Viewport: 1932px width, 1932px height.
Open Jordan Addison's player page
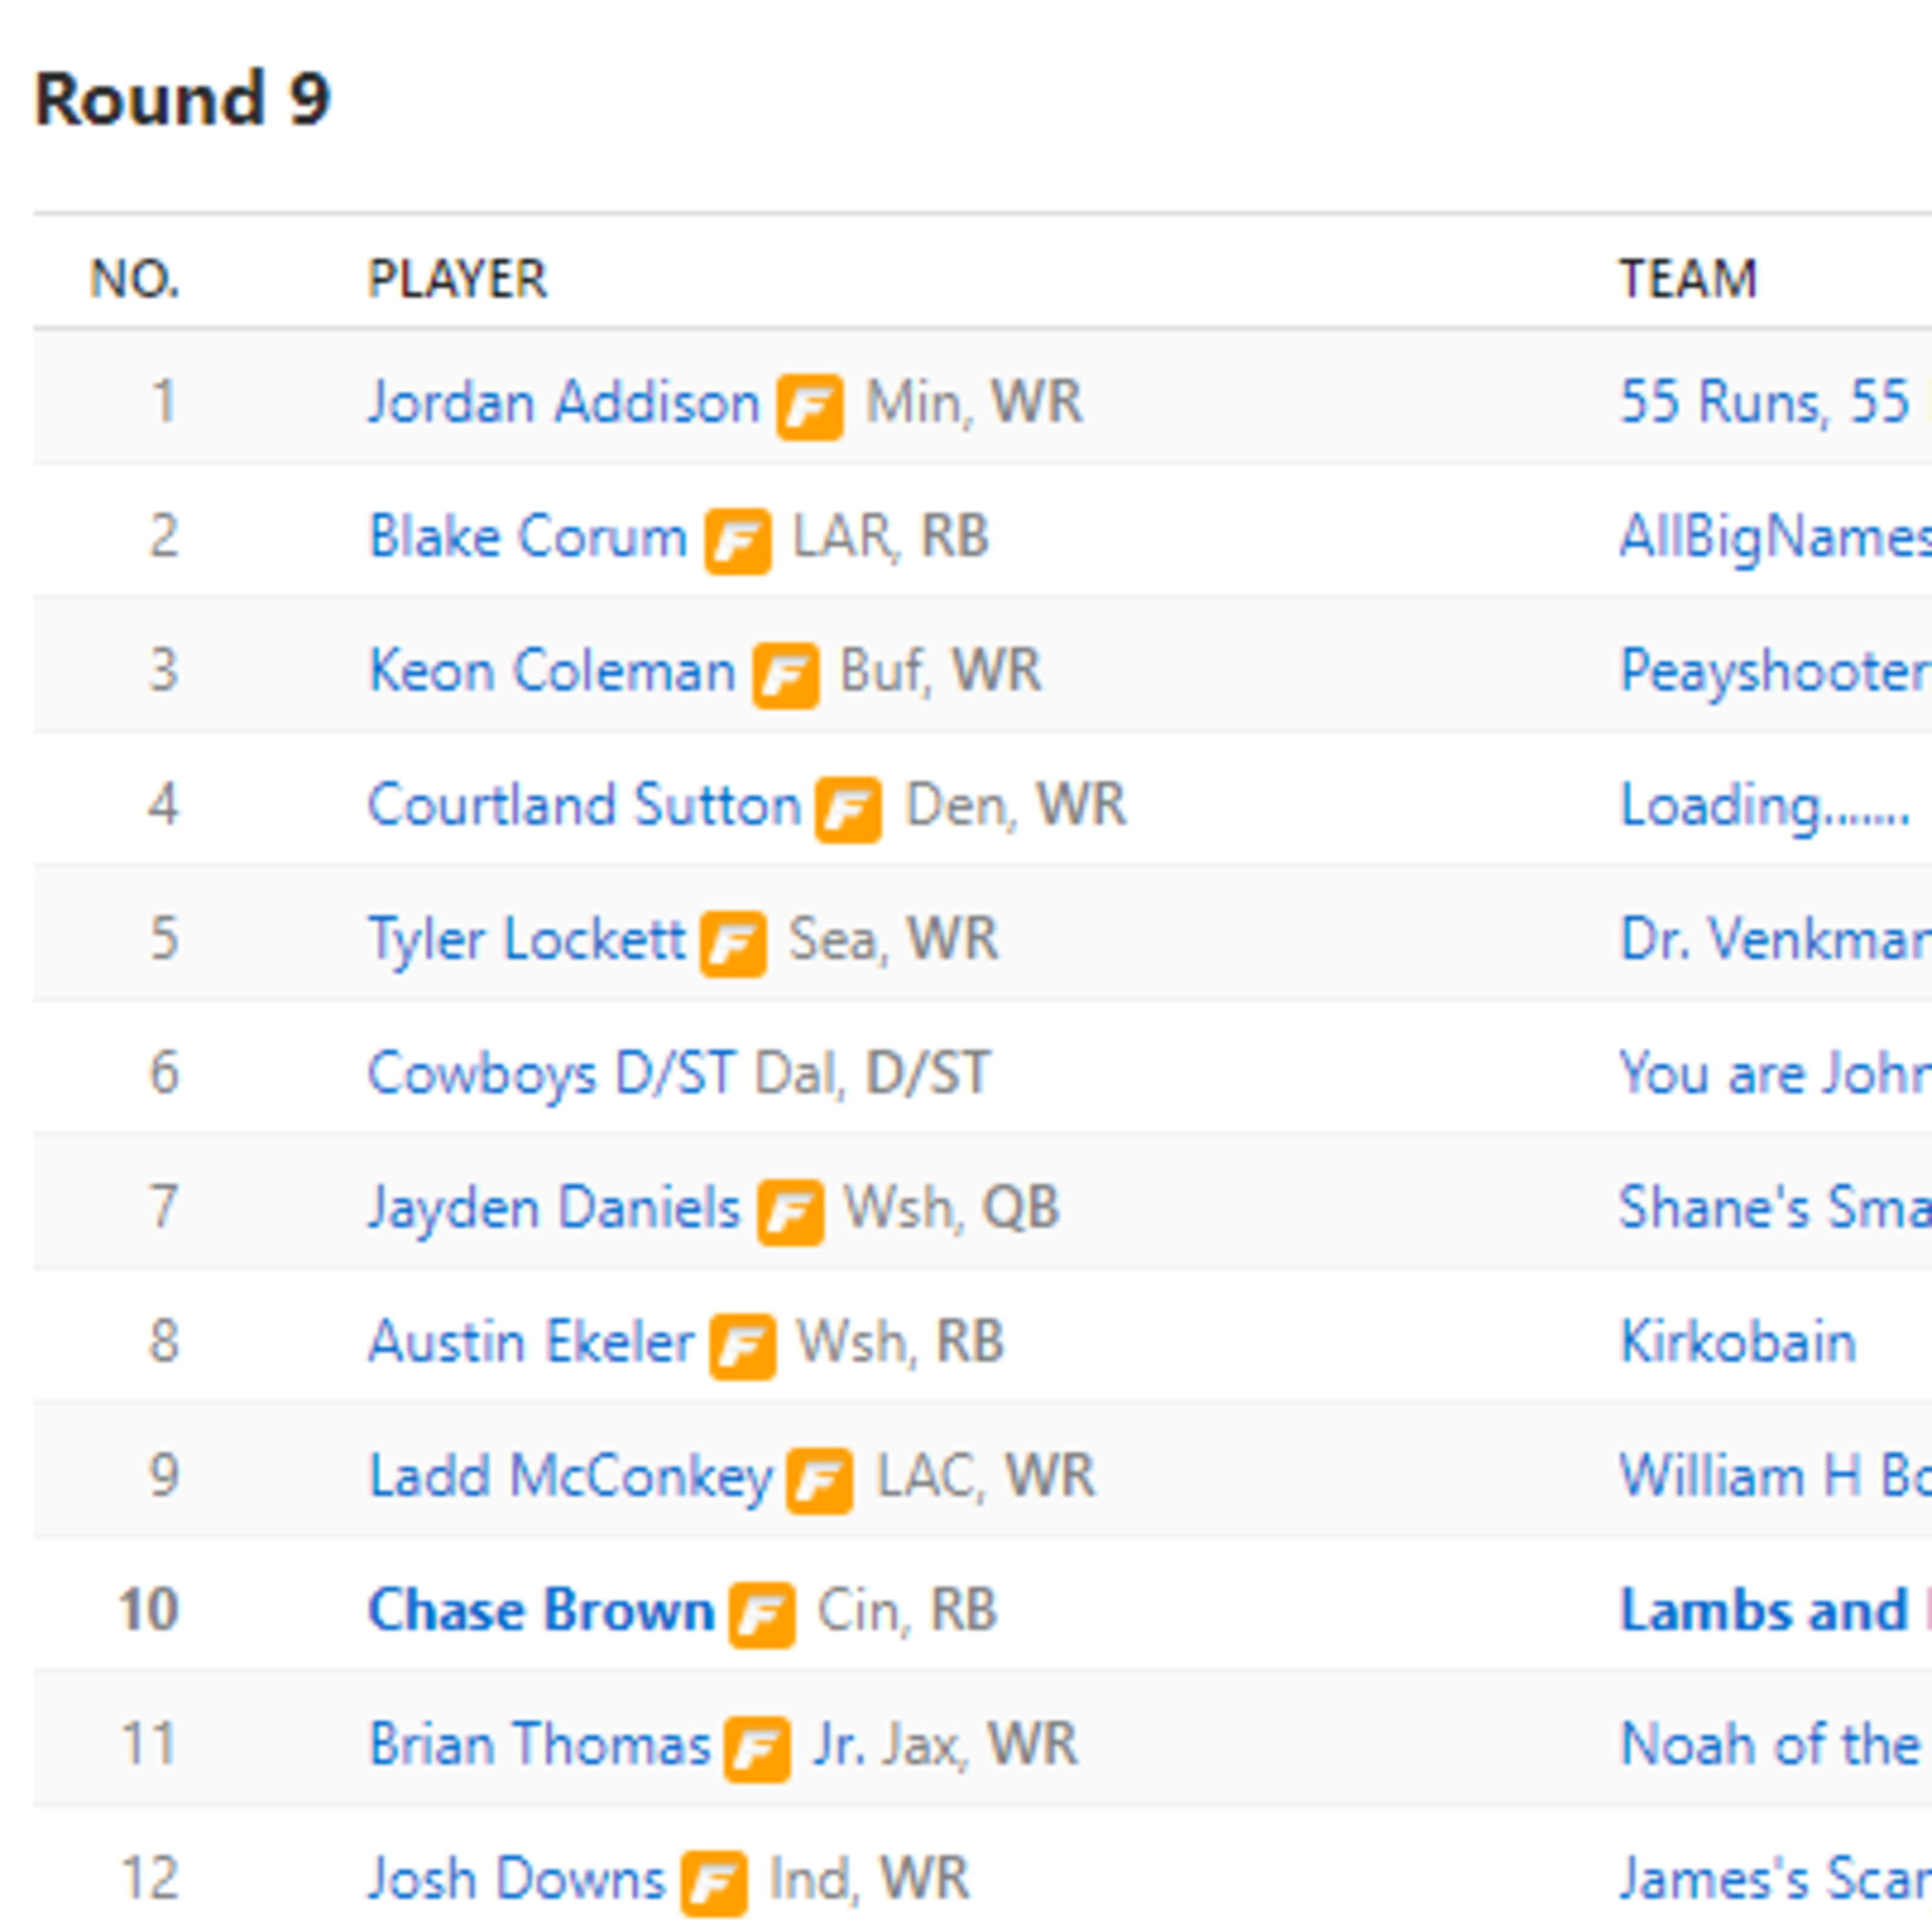click(x=564, y=402)
